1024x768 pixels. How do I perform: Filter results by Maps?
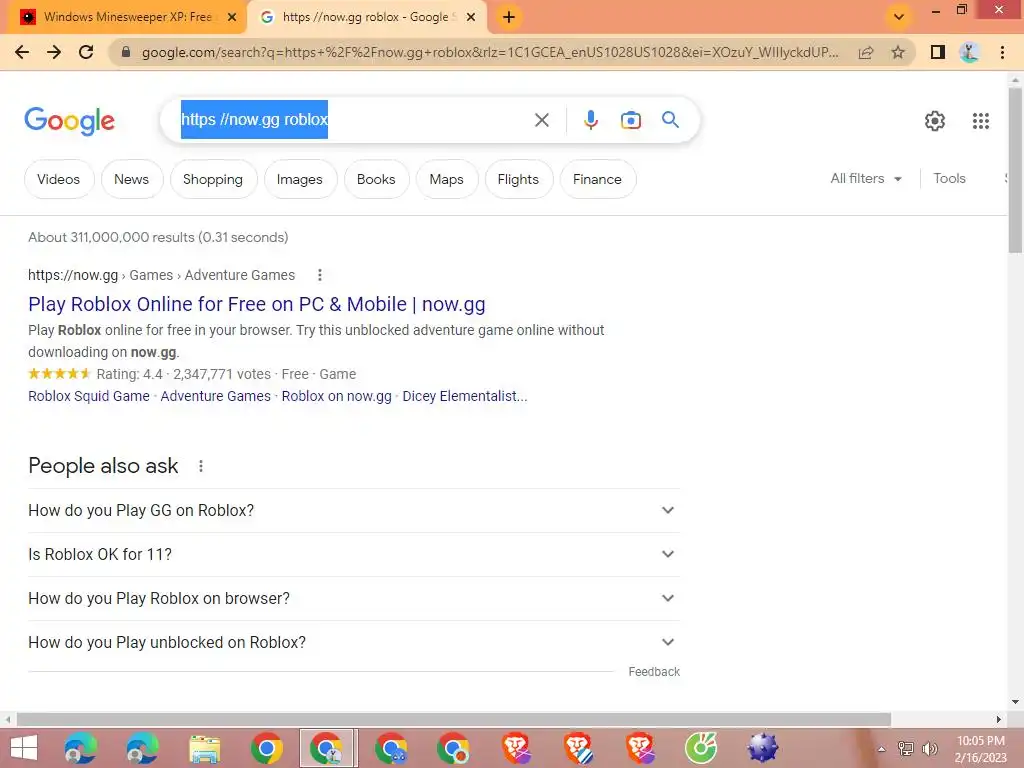(x=447, y=179)
